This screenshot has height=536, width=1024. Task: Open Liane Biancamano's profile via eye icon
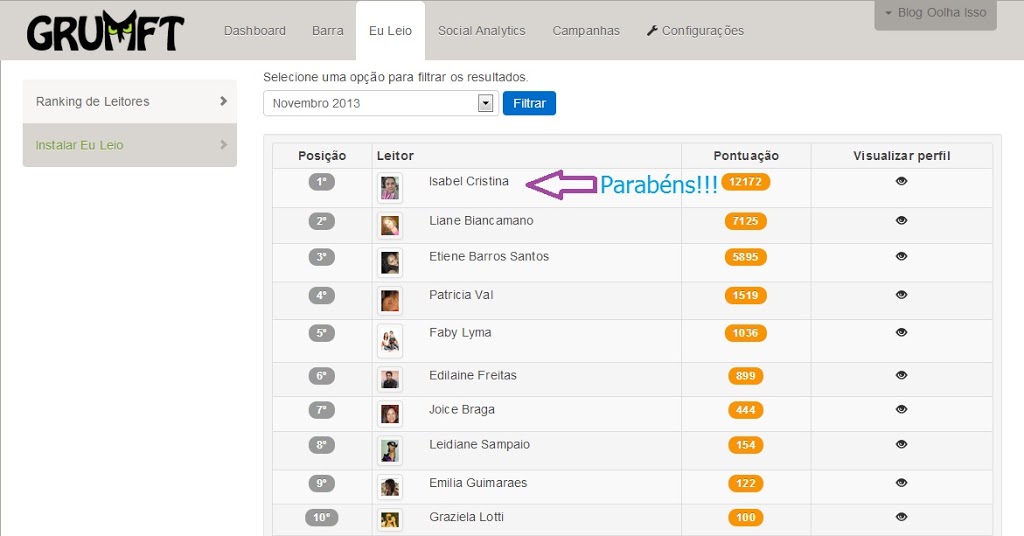pyautogui.click(x=901, y=220)
